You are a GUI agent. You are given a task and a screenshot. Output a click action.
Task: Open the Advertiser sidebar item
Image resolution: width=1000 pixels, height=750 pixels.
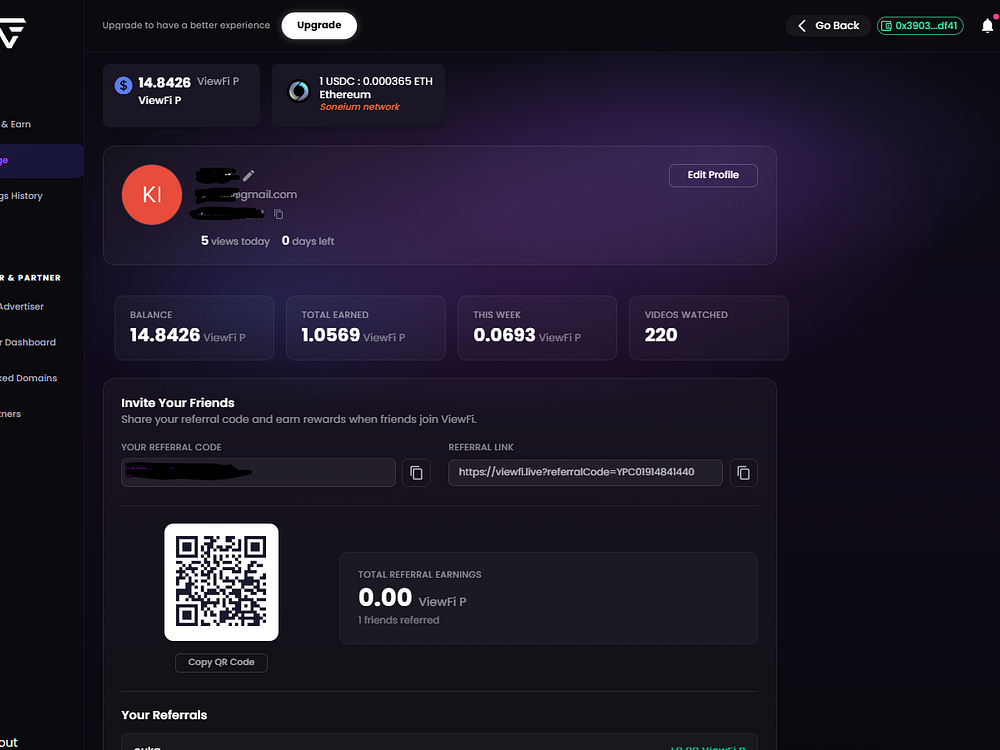(x=22, y=307)
